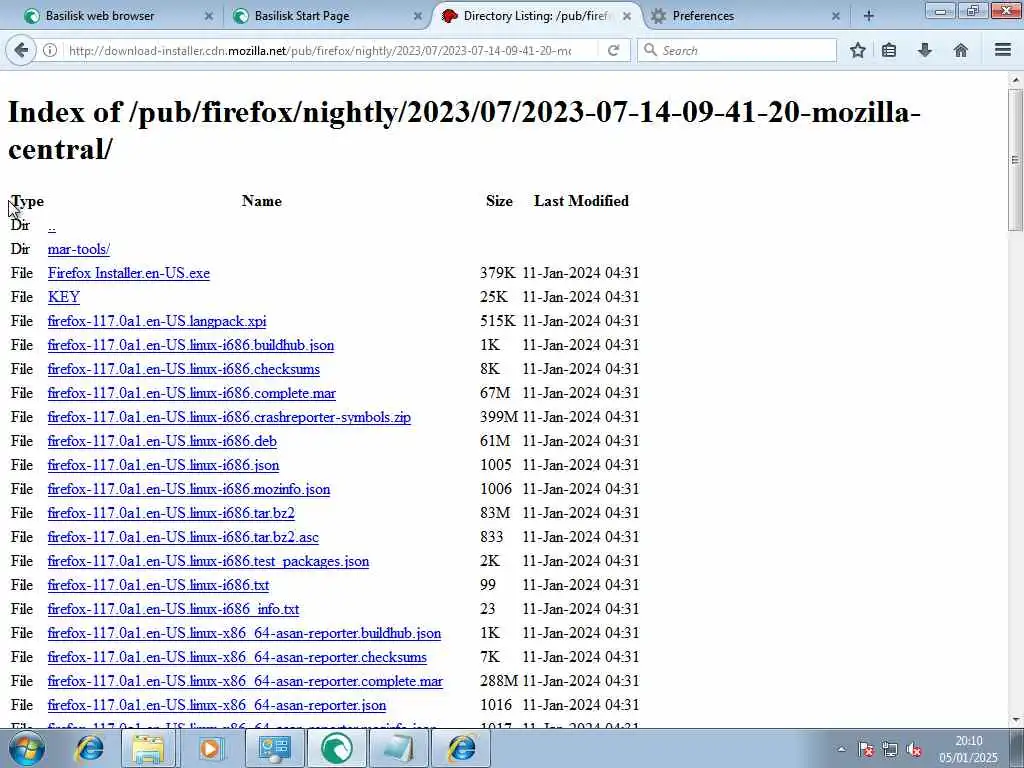Viewport: 1024px width, 768px height.
Task: Close the Basilisk web browser tab
Action: pos(208,16)
